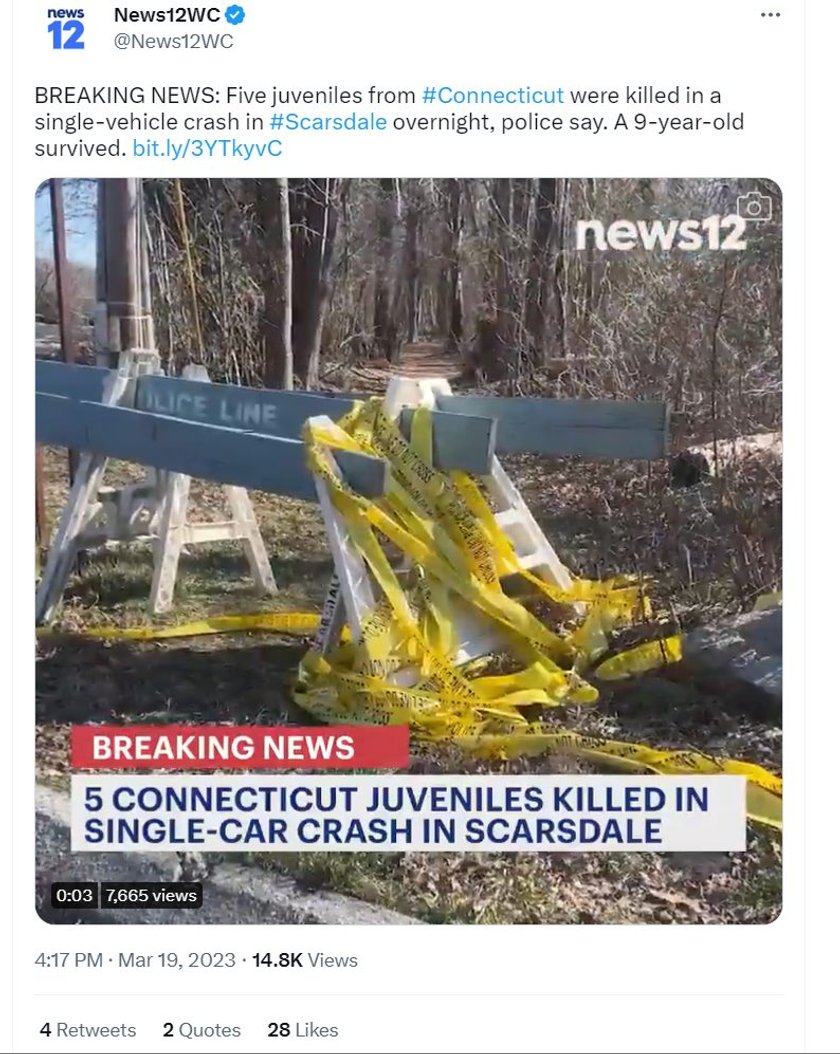Show the 2 Quotes list
The width and height of the screenshot is (840, 1054).
[x=202, y=1030]
